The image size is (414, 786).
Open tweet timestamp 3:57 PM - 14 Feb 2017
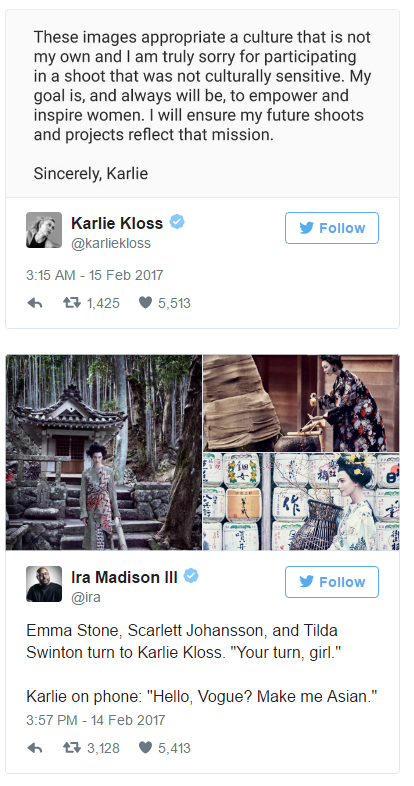[96, 720]
